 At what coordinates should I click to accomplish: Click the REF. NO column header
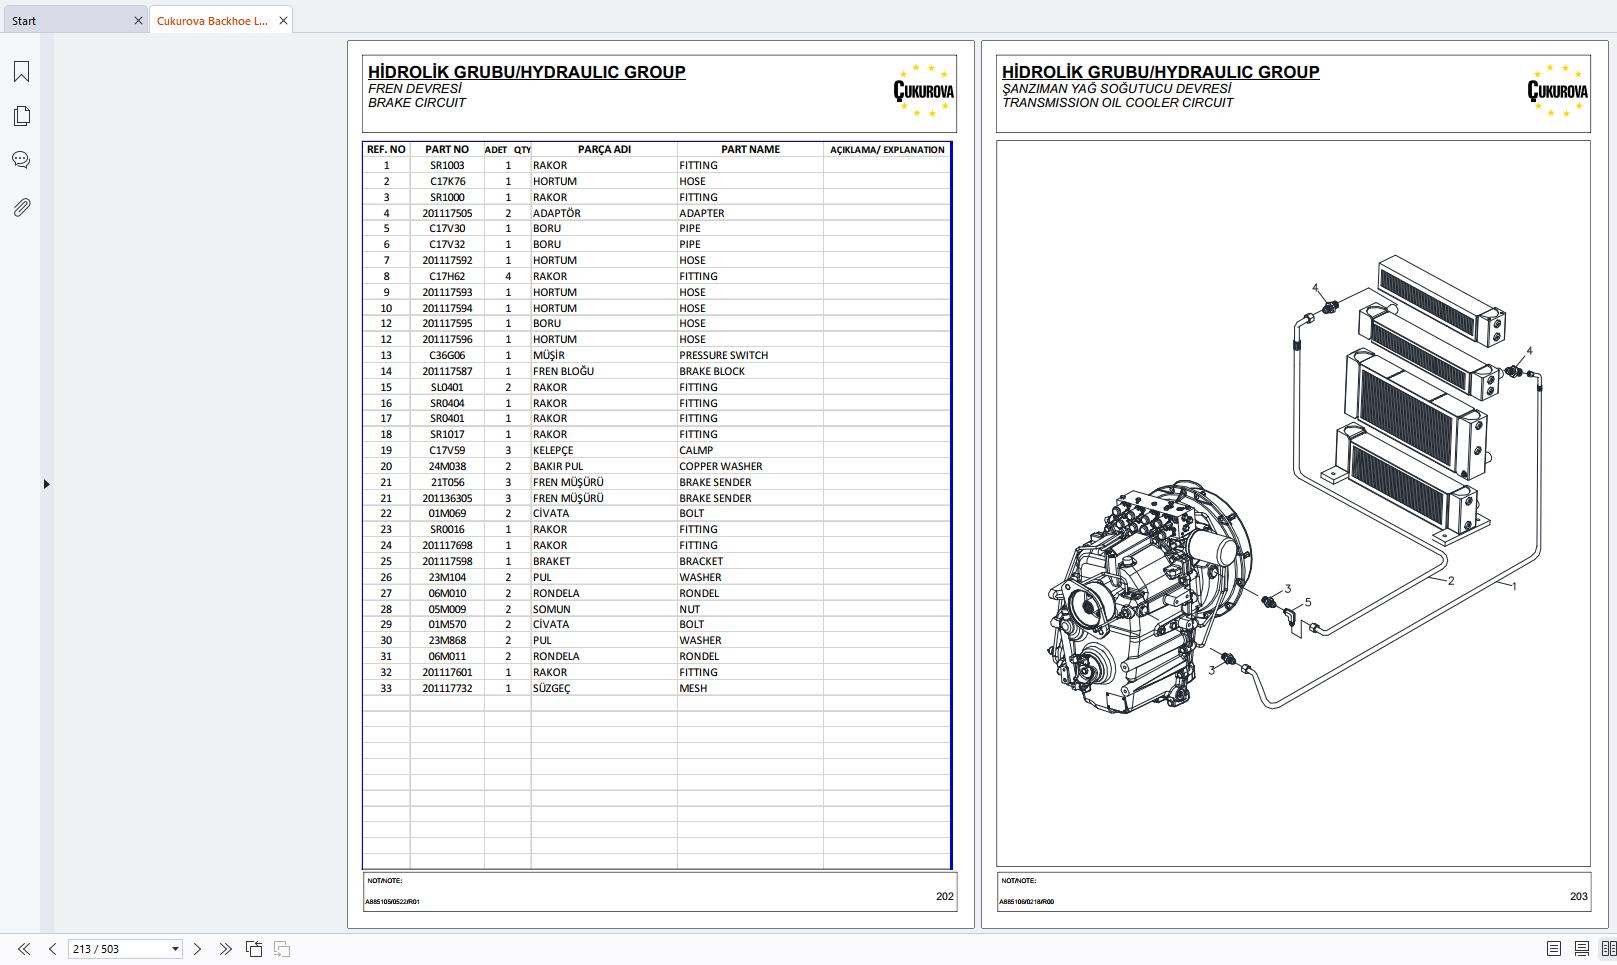point(386,149)
